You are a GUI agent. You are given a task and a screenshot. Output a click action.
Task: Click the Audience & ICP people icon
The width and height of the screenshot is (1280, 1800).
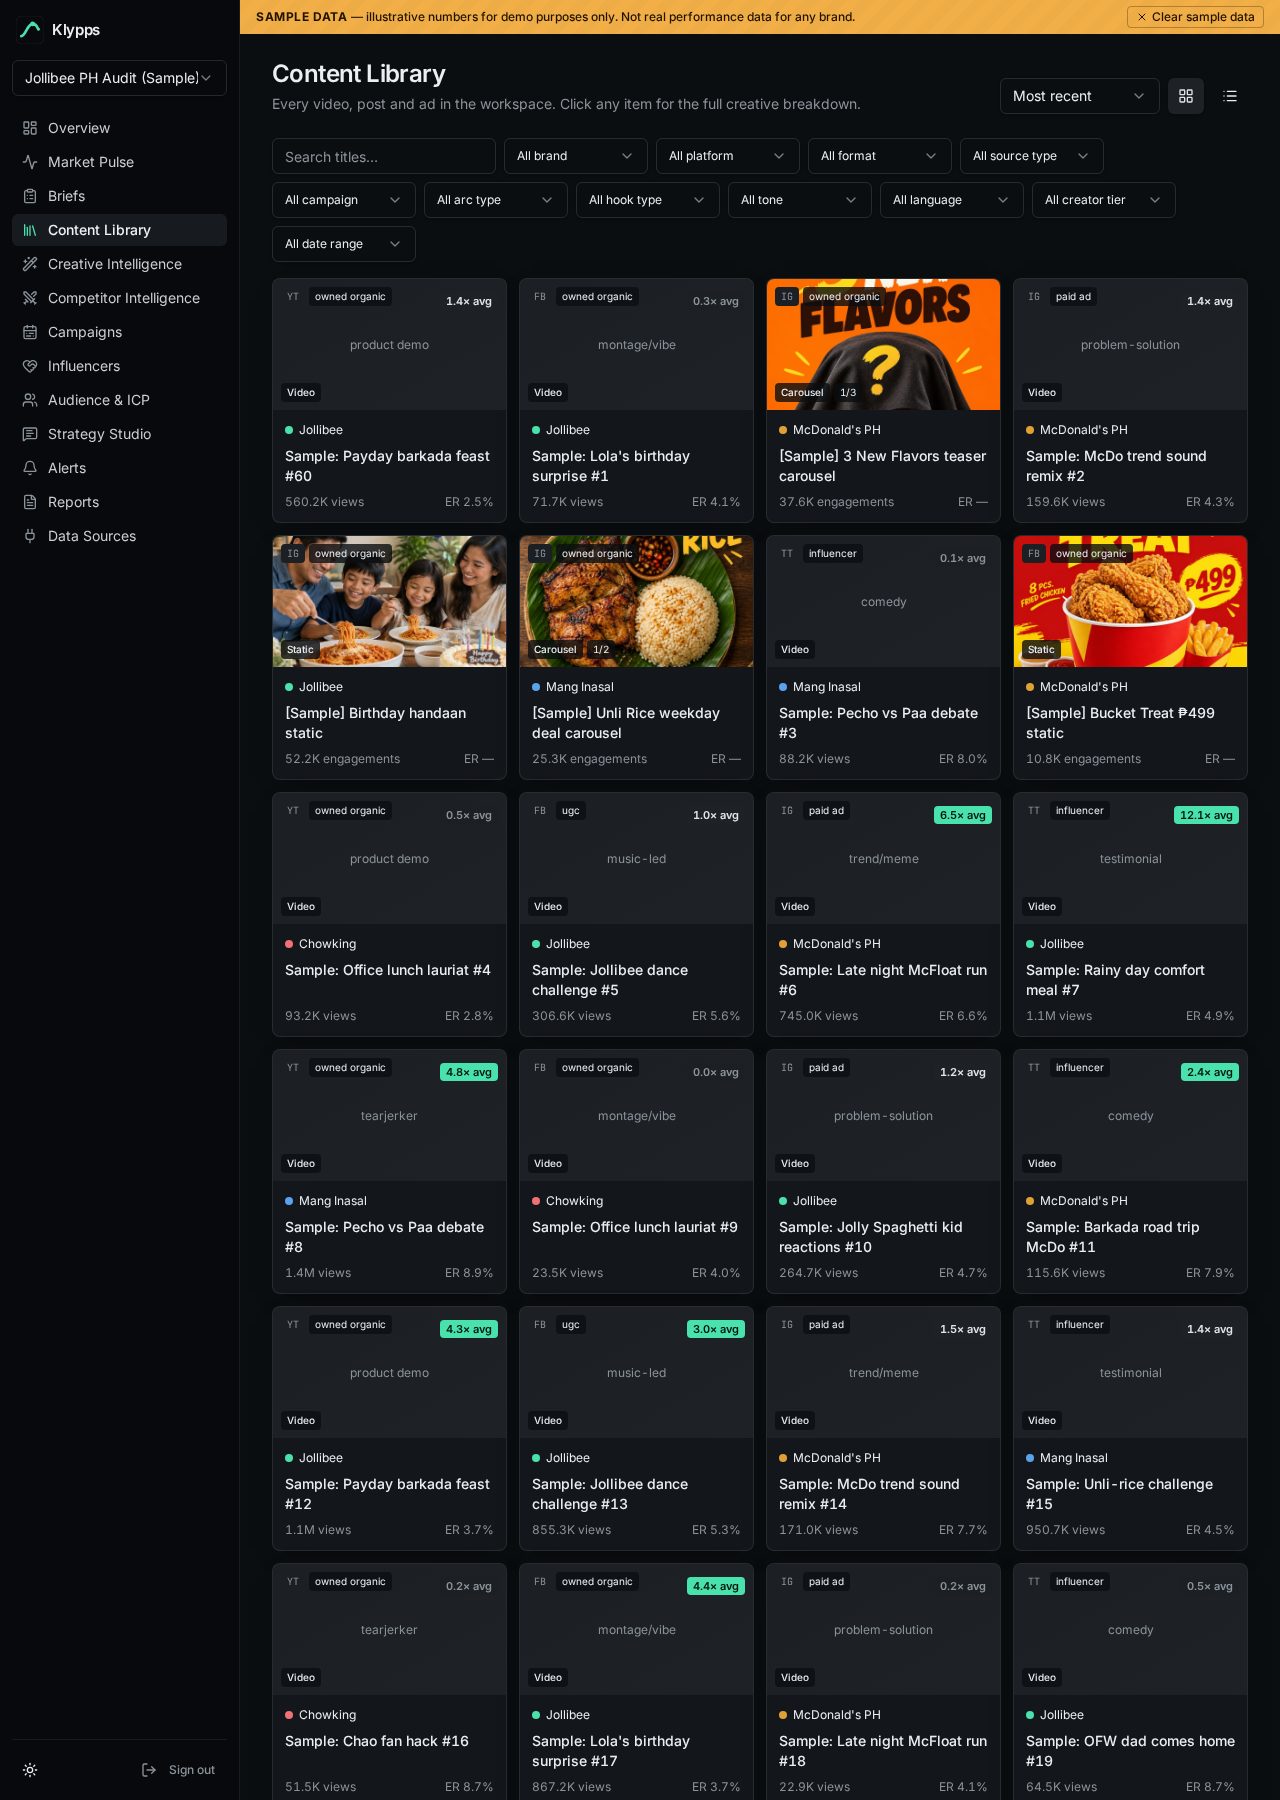[30, 400]
